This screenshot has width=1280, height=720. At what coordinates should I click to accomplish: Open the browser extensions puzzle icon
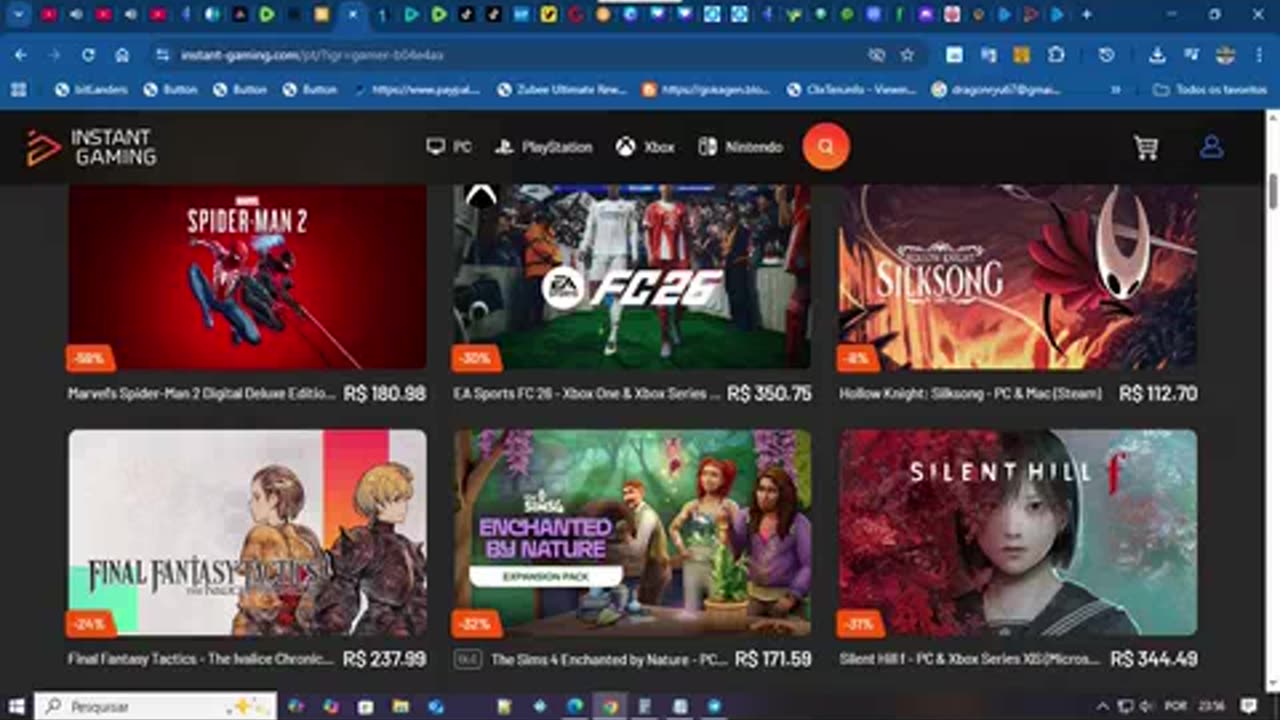[x=1056, y=55]
